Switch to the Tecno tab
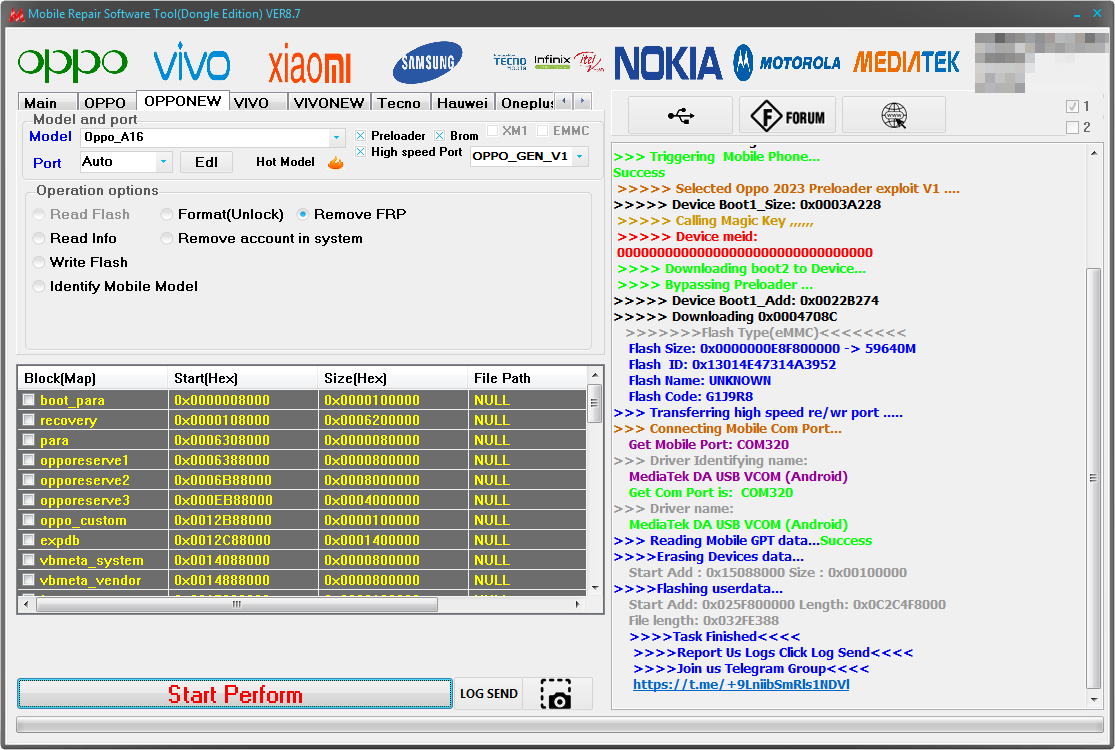 click(399, 103)
